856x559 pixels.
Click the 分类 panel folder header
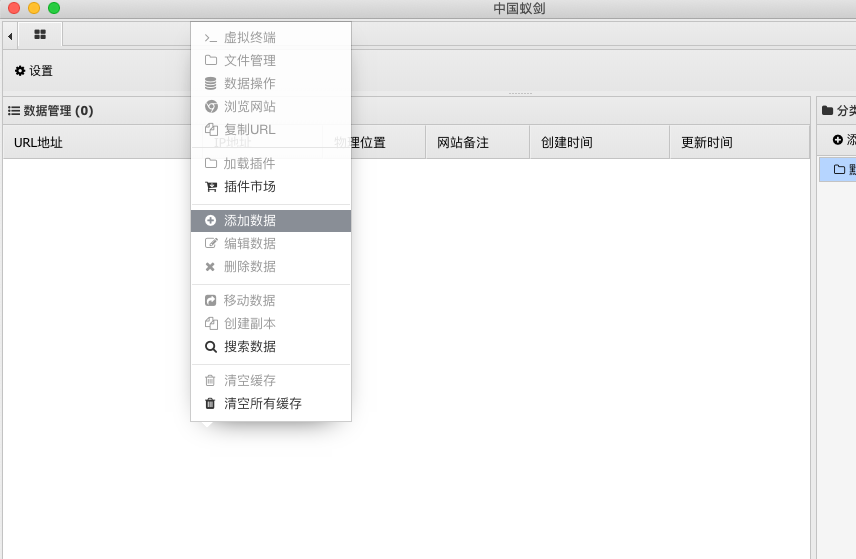[839, 110]
